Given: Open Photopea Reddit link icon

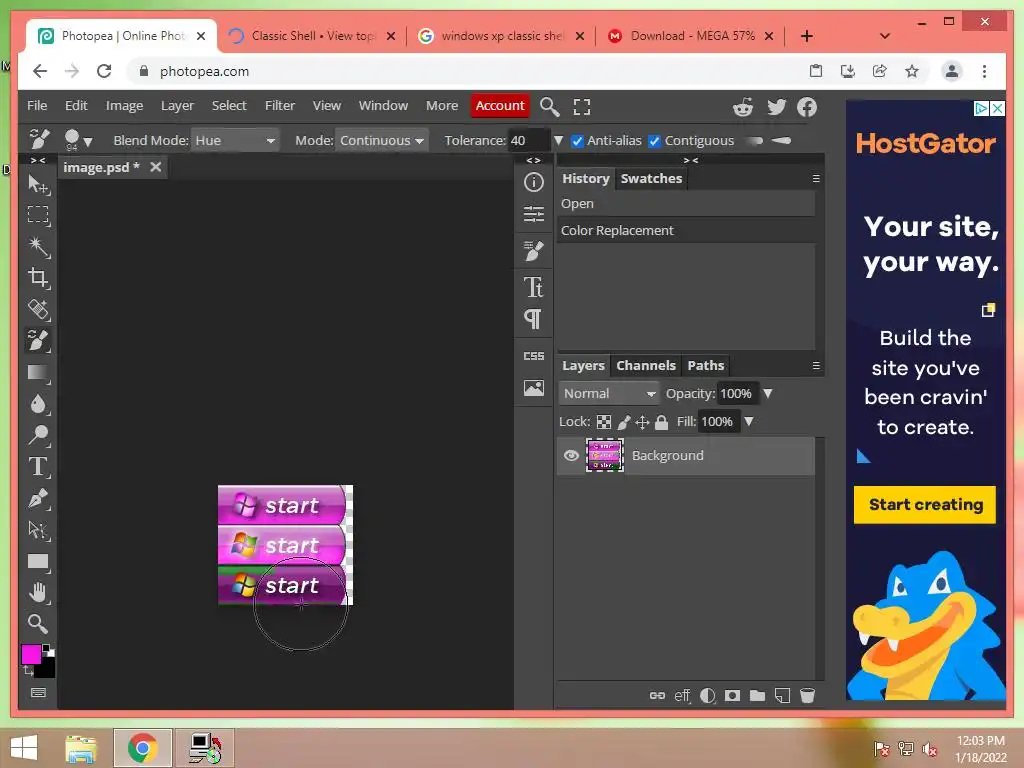Looking at the screenshot, I should tap(743, 107).
